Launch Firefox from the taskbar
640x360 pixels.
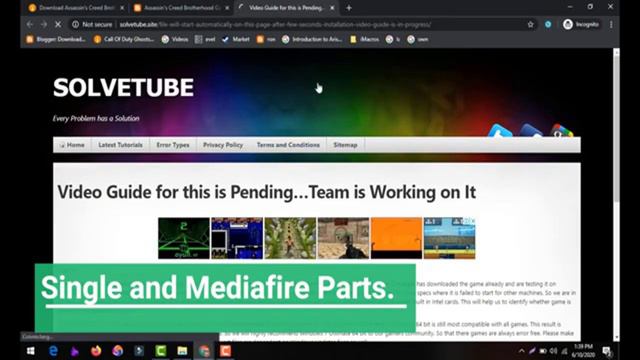[x=96, y=351]
